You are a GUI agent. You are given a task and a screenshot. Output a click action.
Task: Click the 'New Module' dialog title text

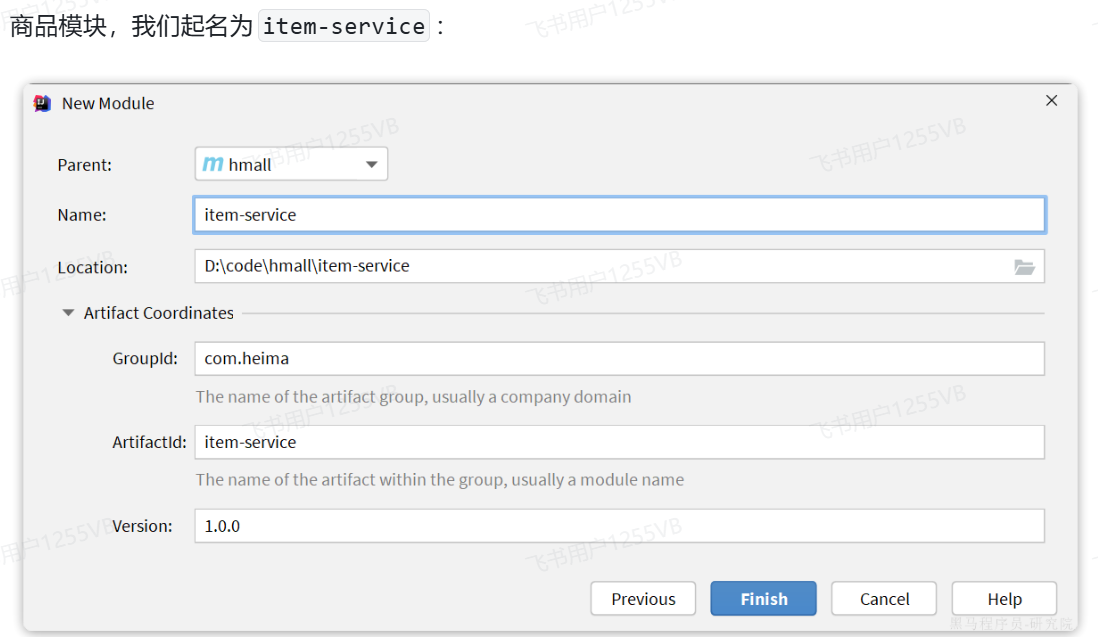(x=108, y=103)
